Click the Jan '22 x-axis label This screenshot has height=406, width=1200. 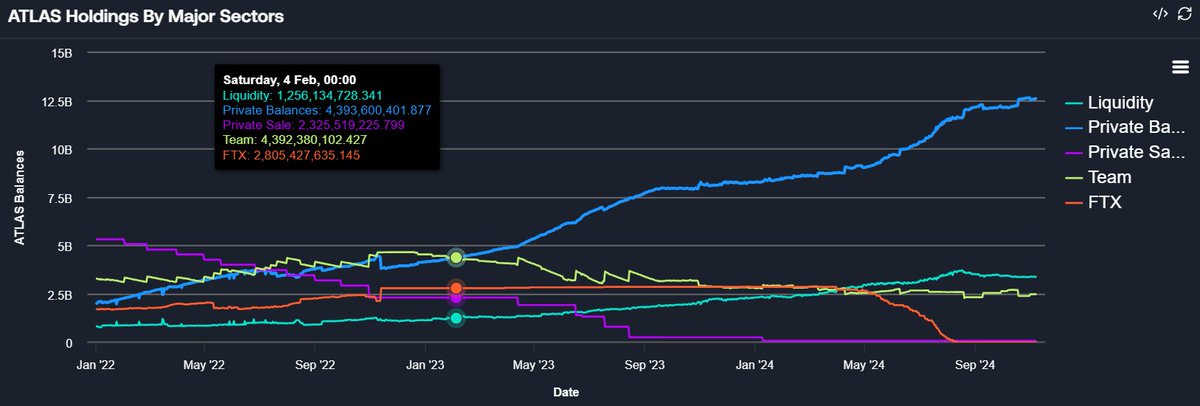pyautogui.click(x=94, y=364)
